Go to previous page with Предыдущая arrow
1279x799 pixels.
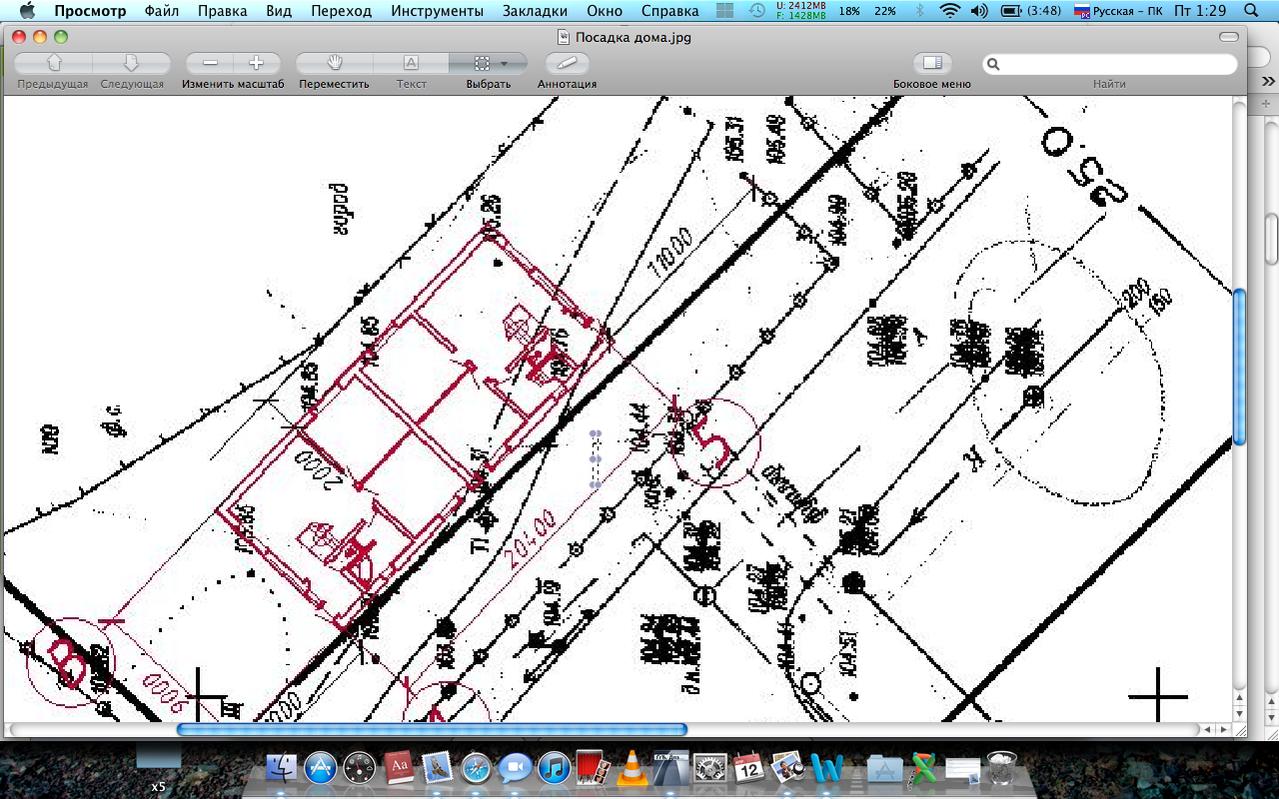53,63
